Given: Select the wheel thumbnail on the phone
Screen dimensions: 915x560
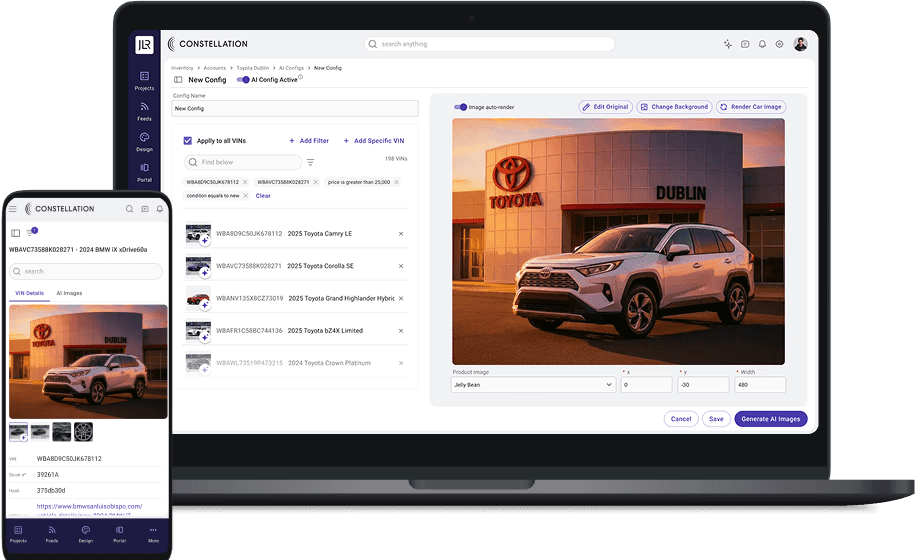Looking at the screenshot, I should point(83,432).
